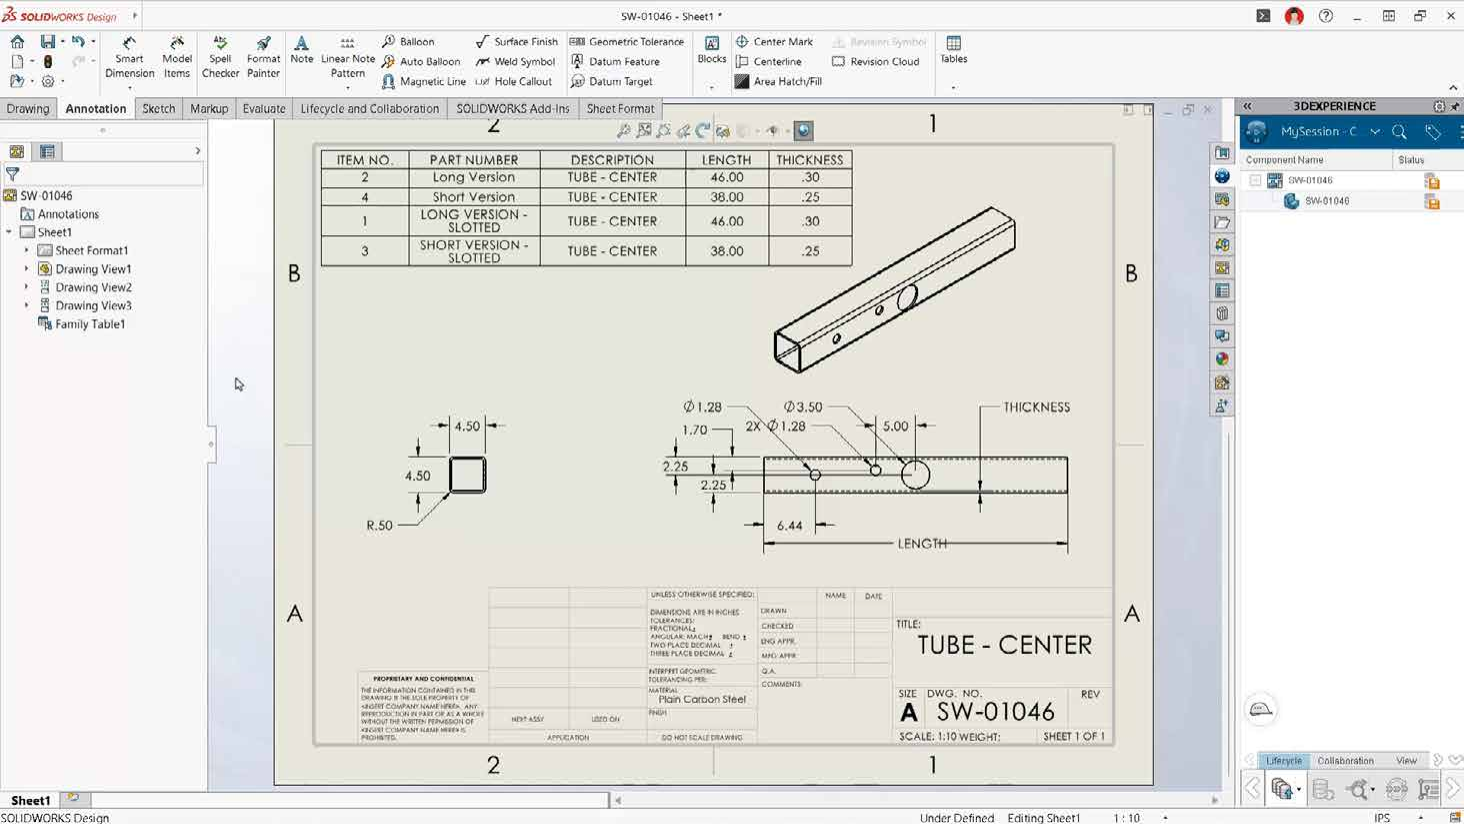Add a Hole Callout
This screenshot has height=824, width=1464.
[x=513, y=82]
